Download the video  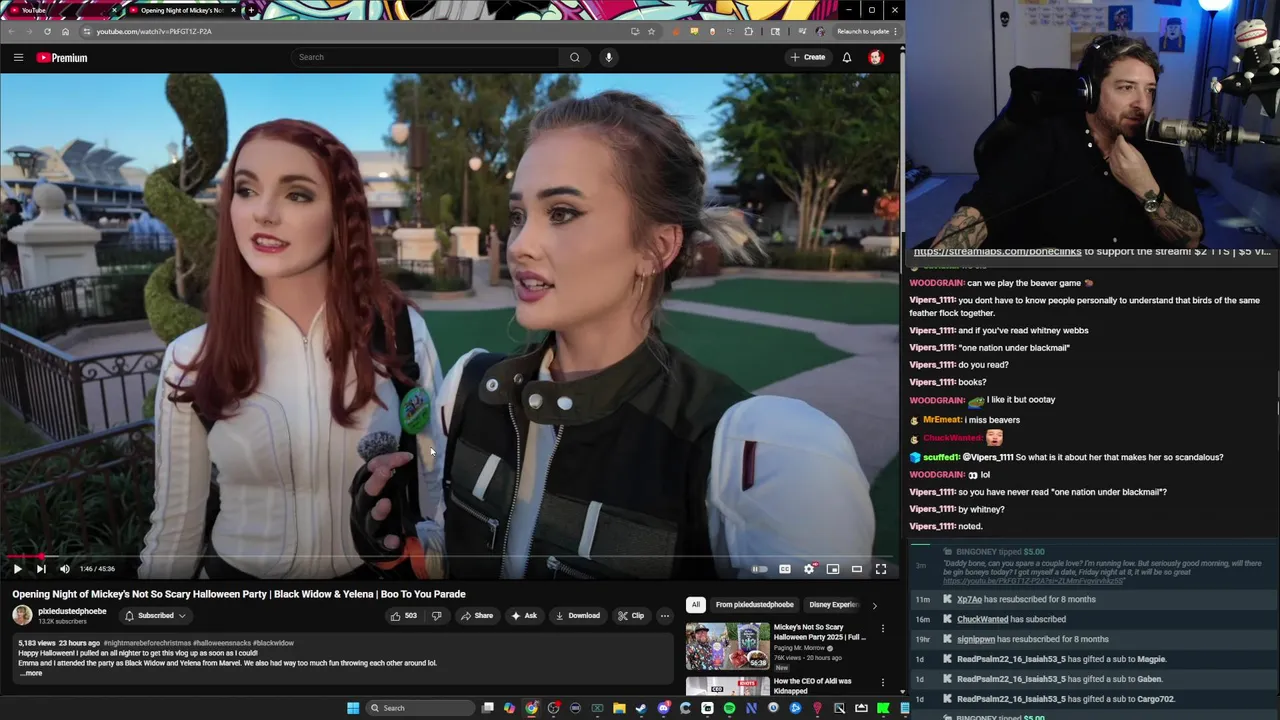tap(577, 616)
